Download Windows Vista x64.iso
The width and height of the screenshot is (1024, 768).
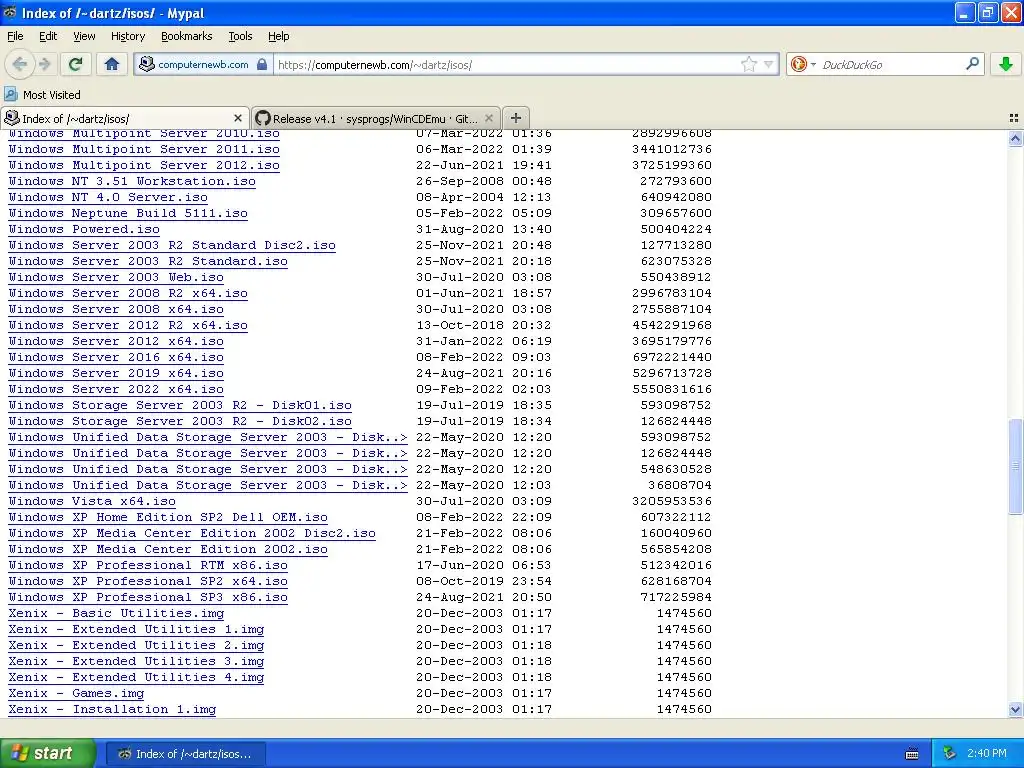pos(92,502)
